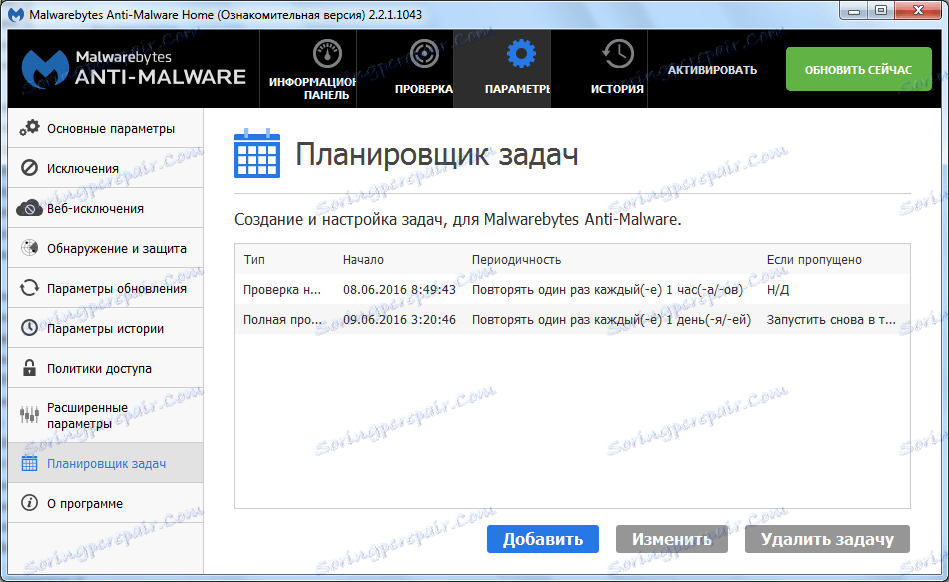The height and width of the screenshot is (582, 949).
Task: Click the cloud icon for Веб-исключения
Action: (29, 208)
